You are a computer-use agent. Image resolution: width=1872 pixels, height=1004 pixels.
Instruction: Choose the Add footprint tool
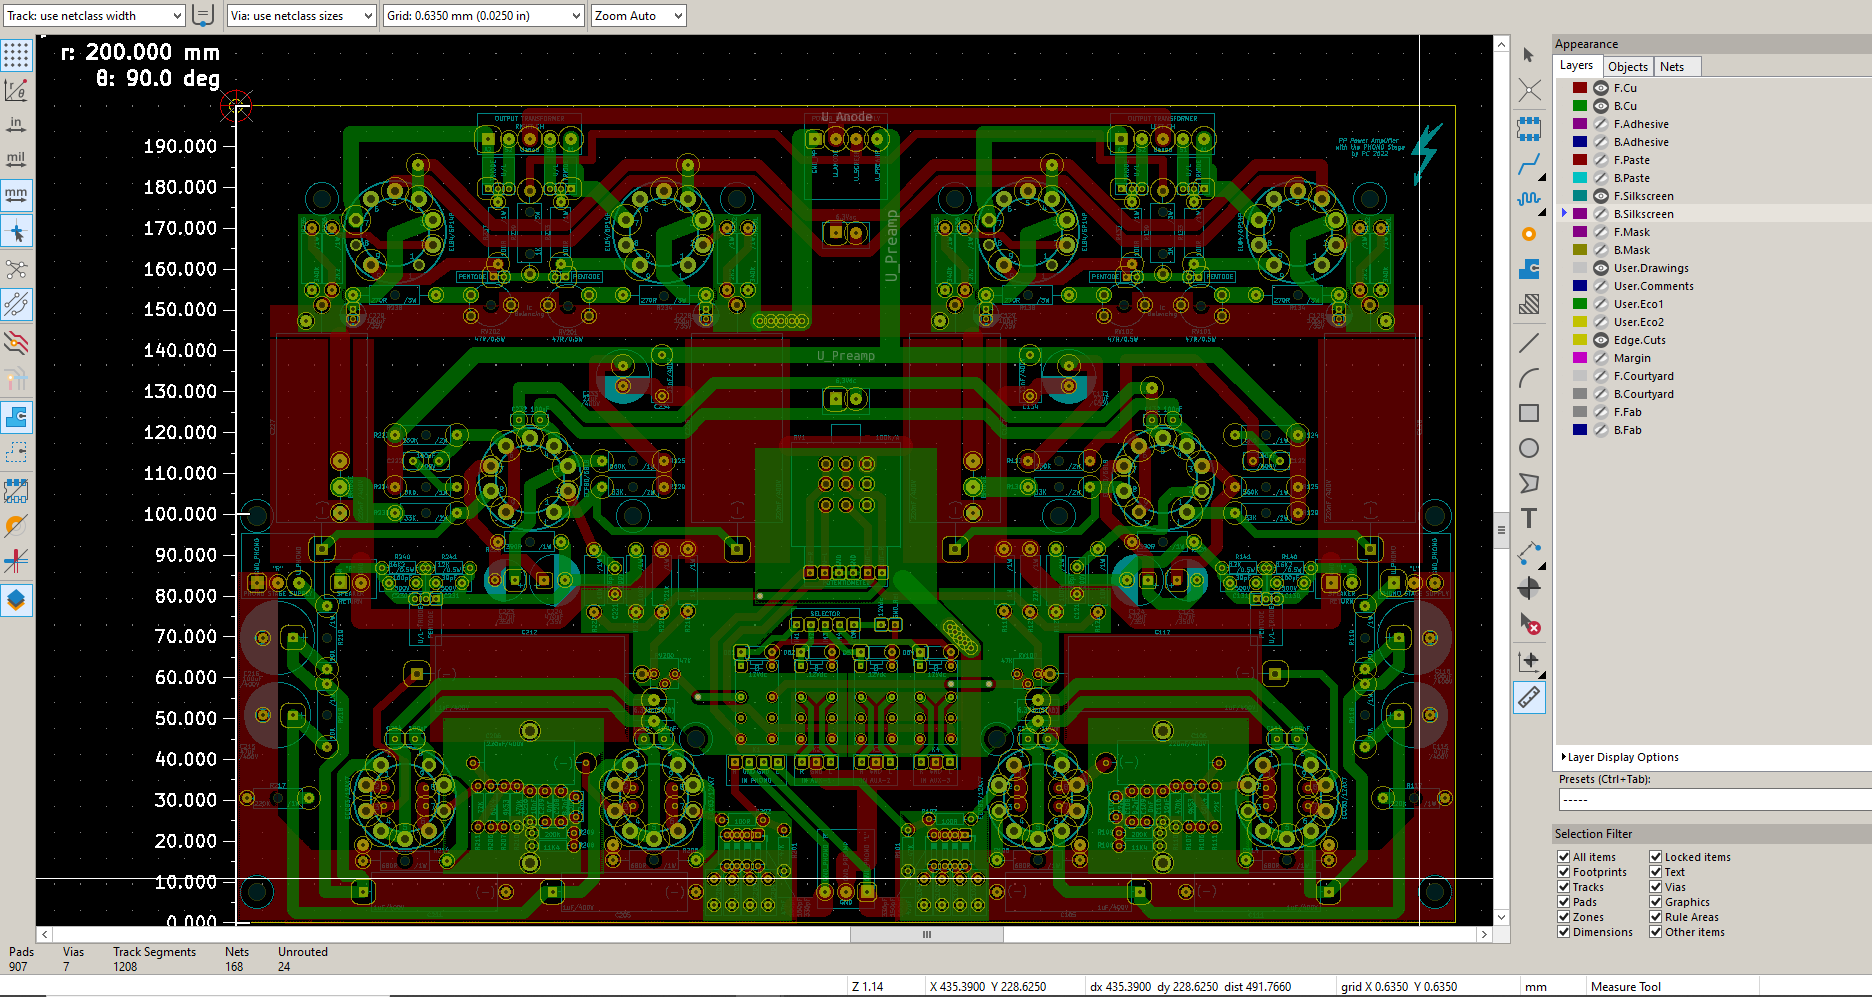coord(1529,128)
